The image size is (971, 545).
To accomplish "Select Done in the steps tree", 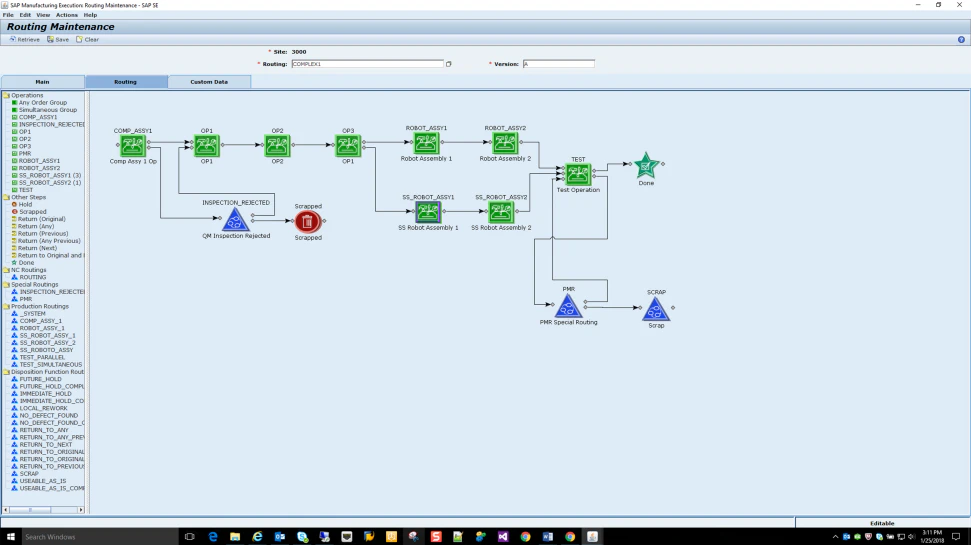I will point(26,263).
